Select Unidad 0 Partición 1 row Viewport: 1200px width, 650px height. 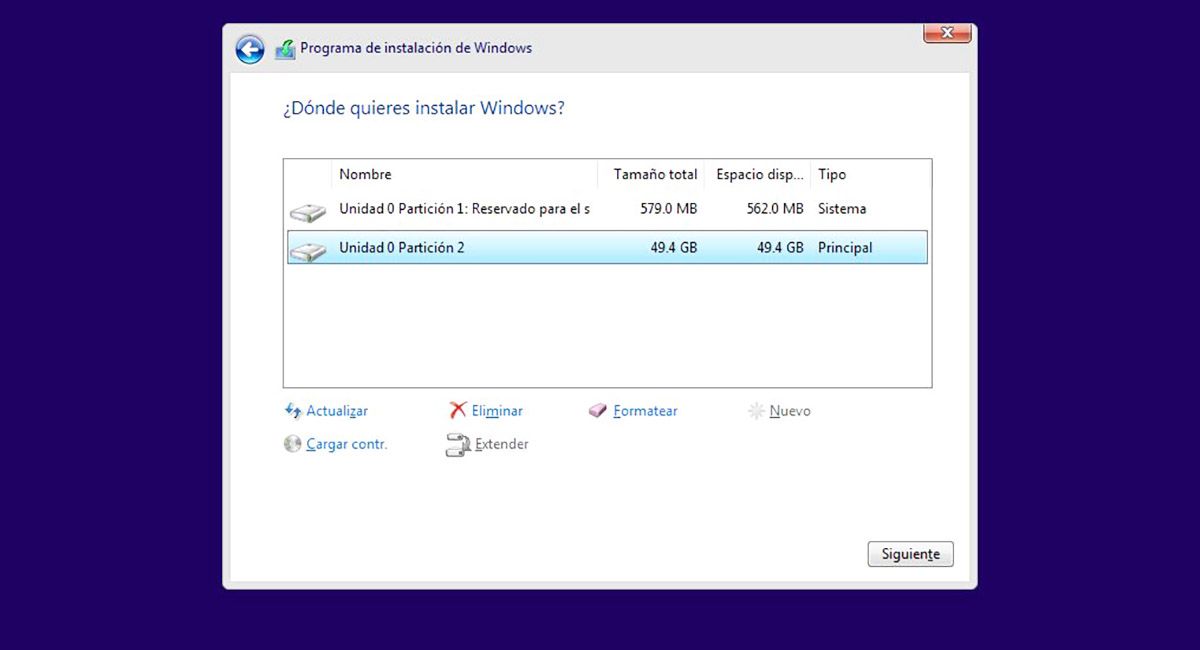(x=464, y=209)
